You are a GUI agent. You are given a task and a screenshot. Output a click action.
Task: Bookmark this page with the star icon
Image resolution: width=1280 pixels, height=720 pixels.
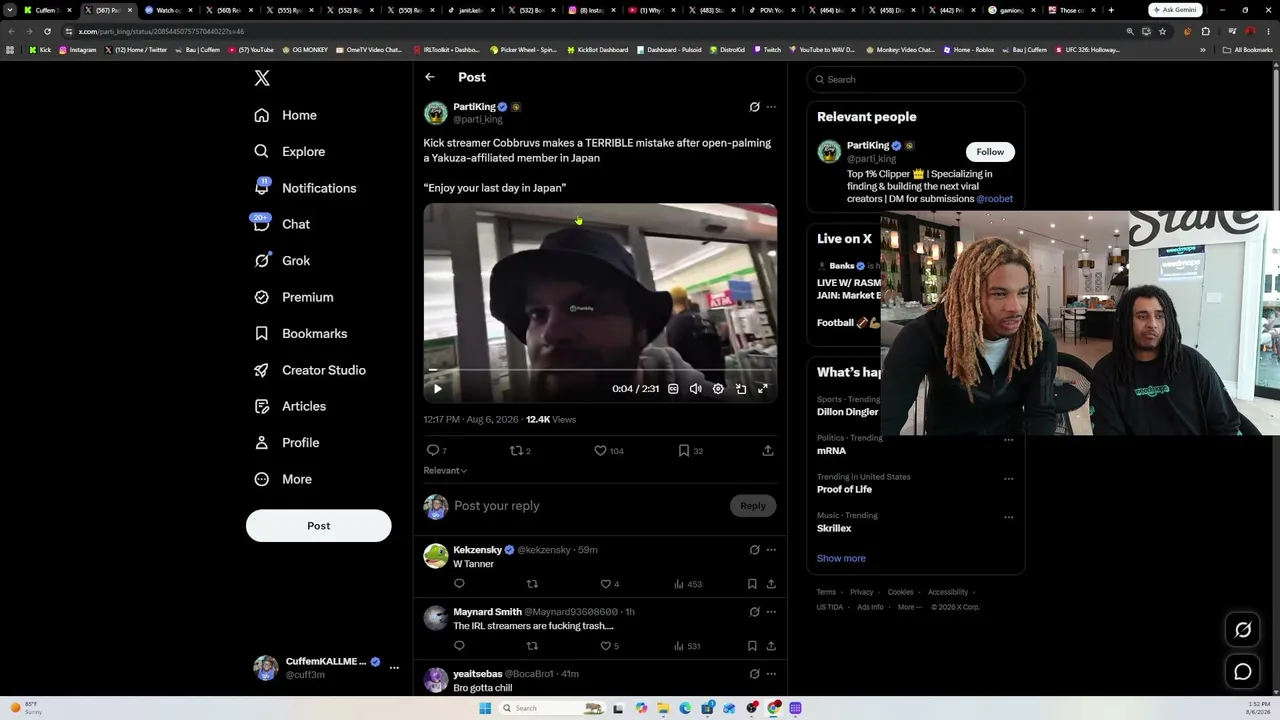[1162, 31]
